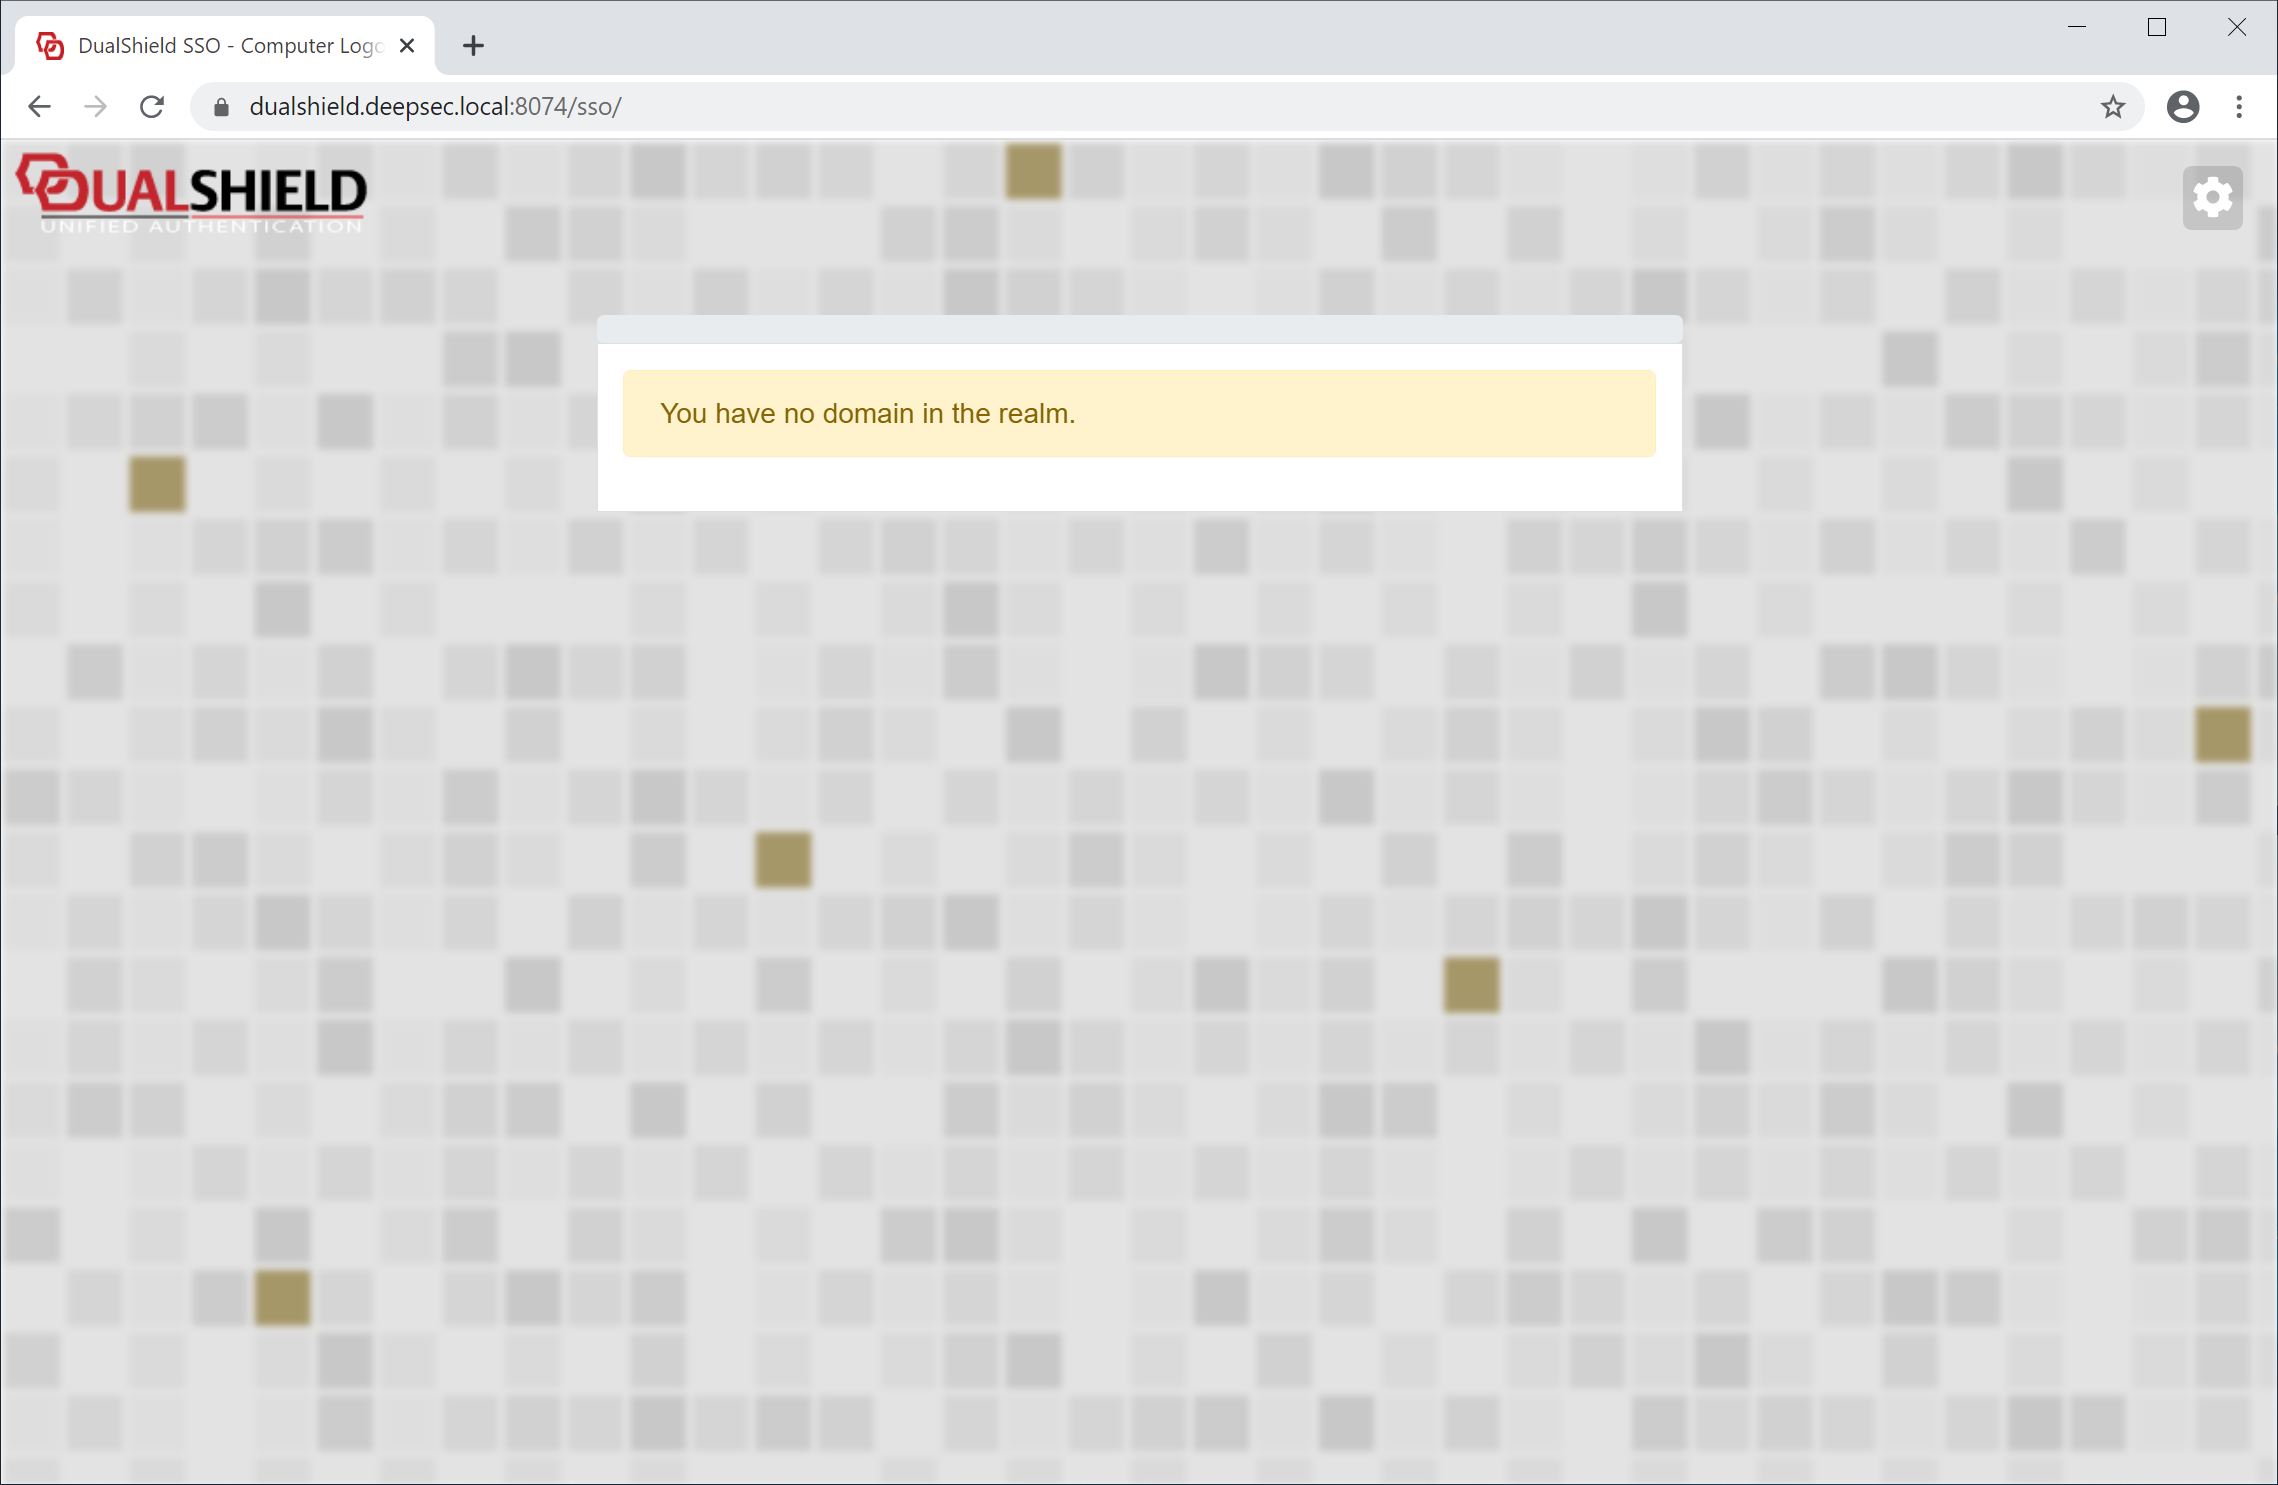Open Chrome three-dot menu

[x=2239, y=107]
